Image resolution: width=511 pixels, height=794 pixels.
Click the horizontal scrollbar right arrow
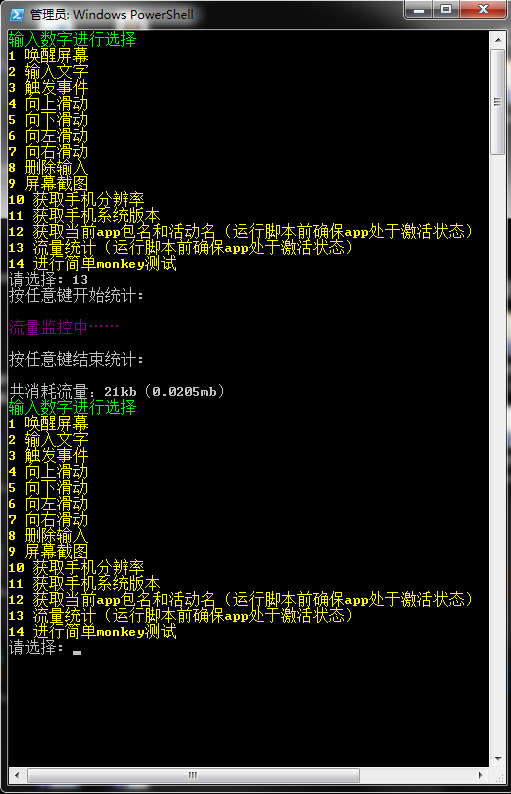click(481, 775)
